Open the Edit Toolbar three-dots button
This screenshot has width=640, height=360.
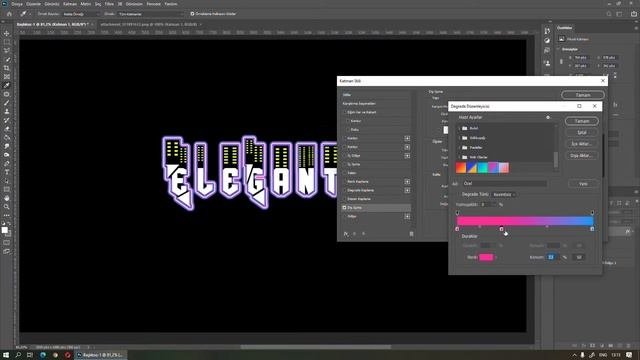pyautogui.click(x=7, y=215)
